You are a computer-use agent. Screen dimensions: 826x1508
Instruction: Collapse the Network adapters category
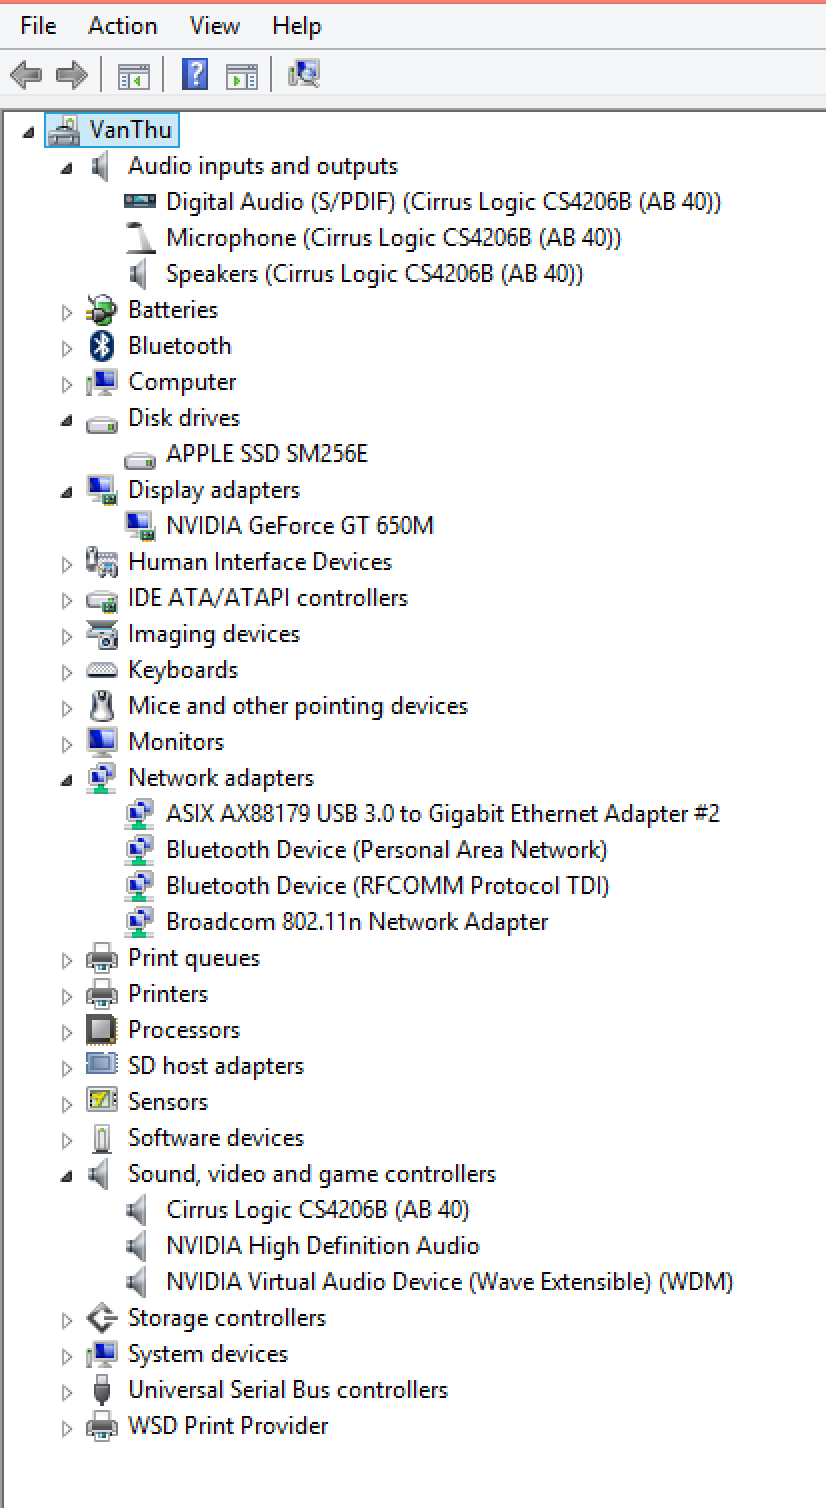point(67,780)
